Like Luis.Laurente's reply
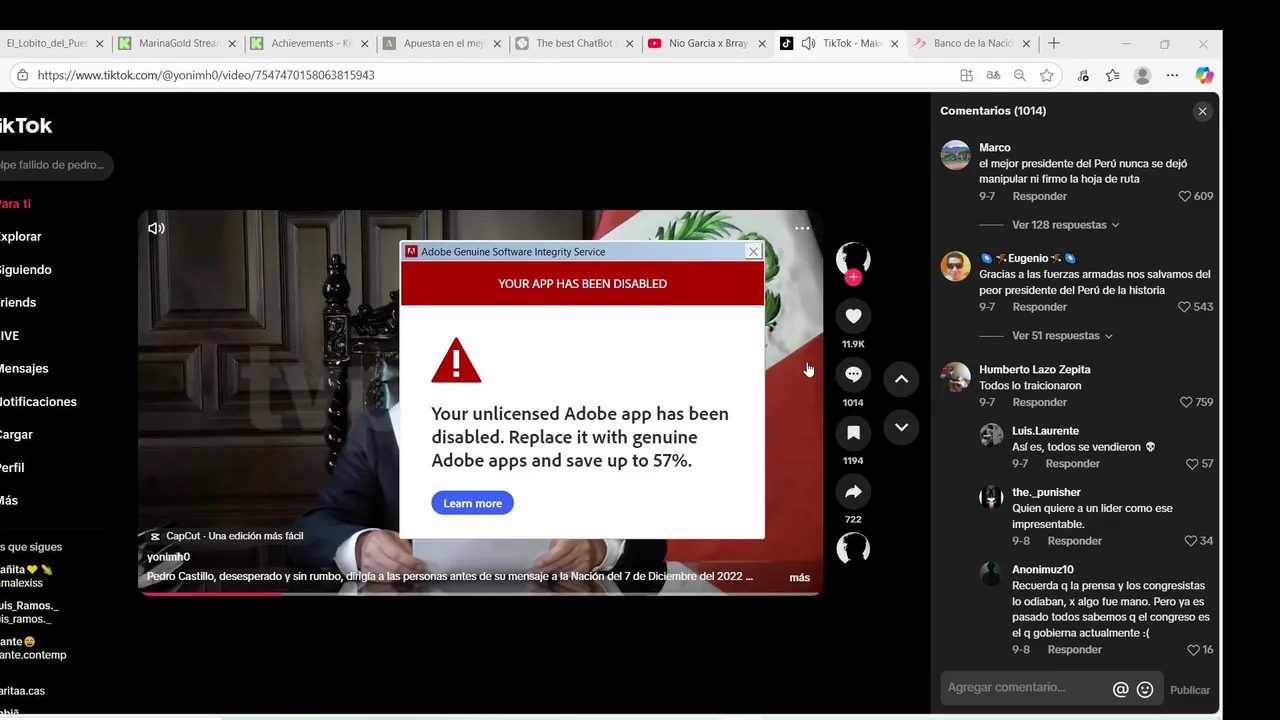Image resolution: width=1280 pixels, height=720 pixels. (x=1192, y=464)
